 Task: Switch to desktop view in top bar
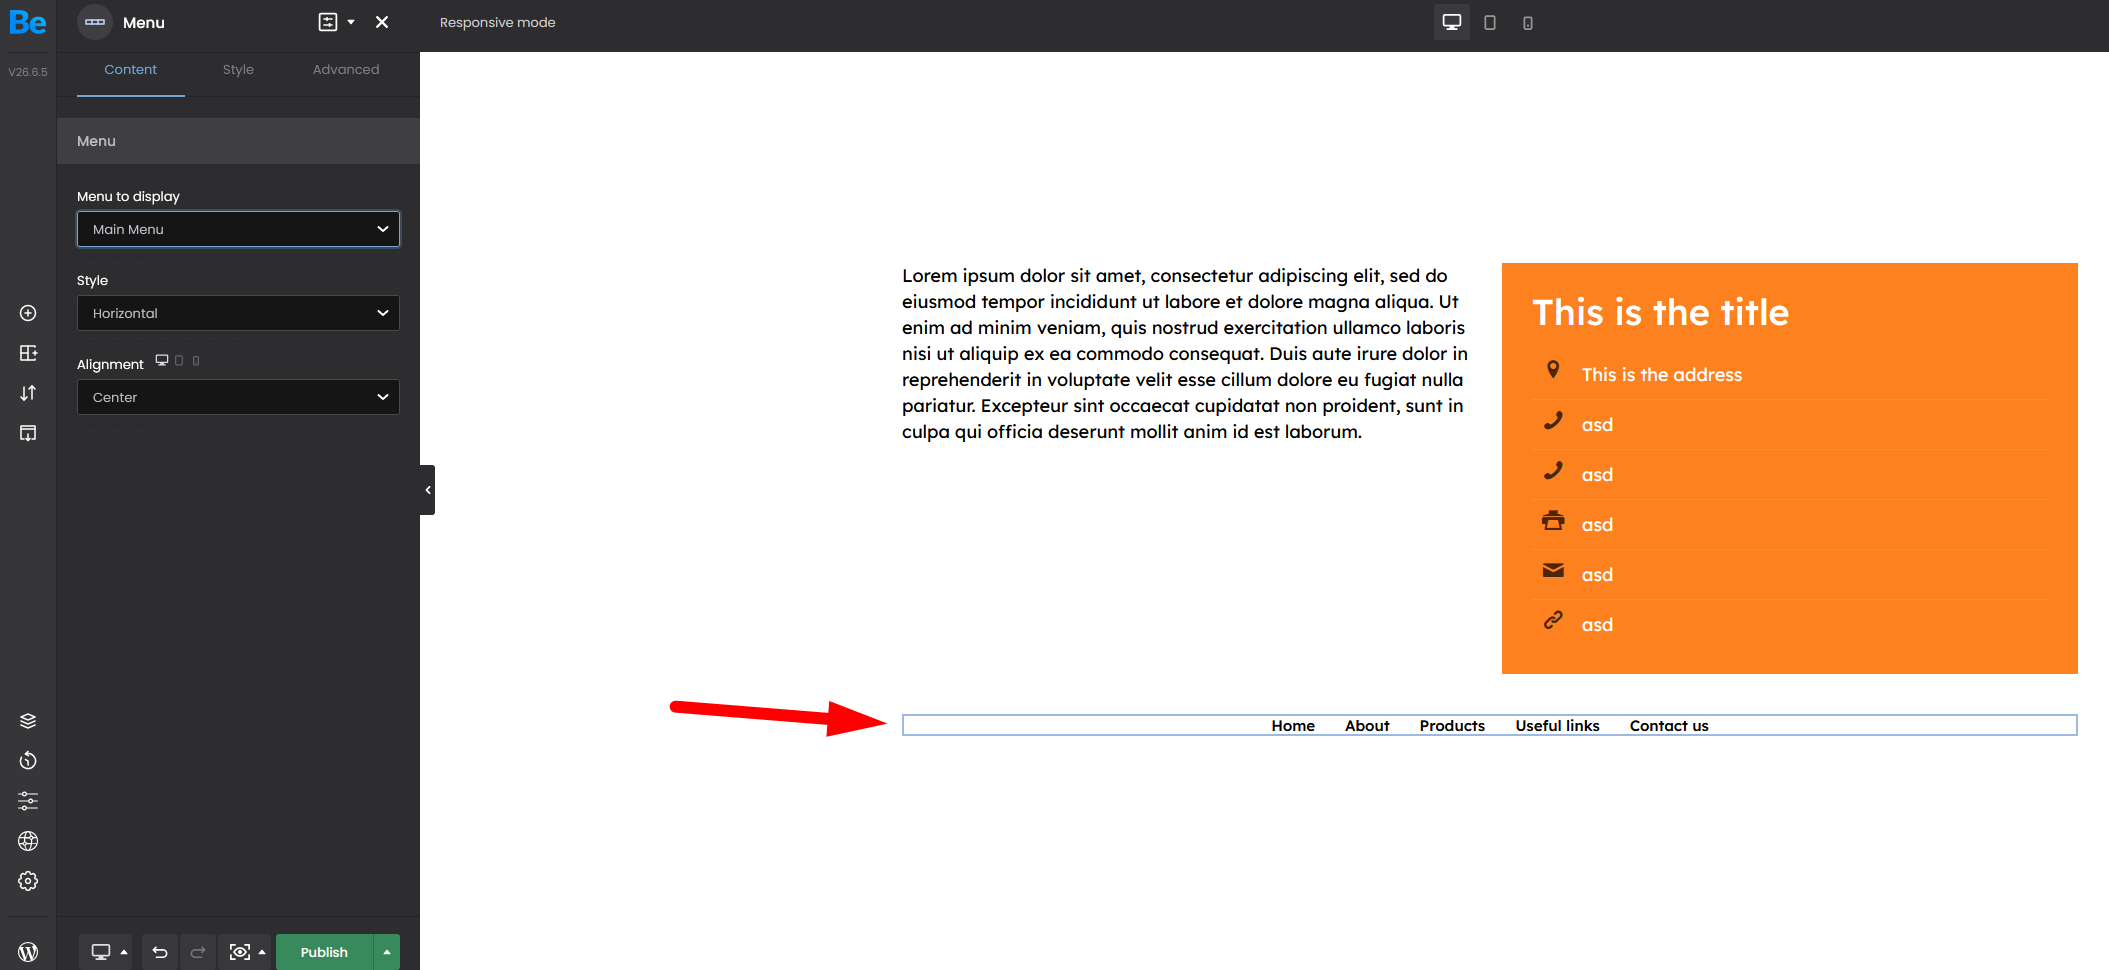click(x=1452, y=22)
